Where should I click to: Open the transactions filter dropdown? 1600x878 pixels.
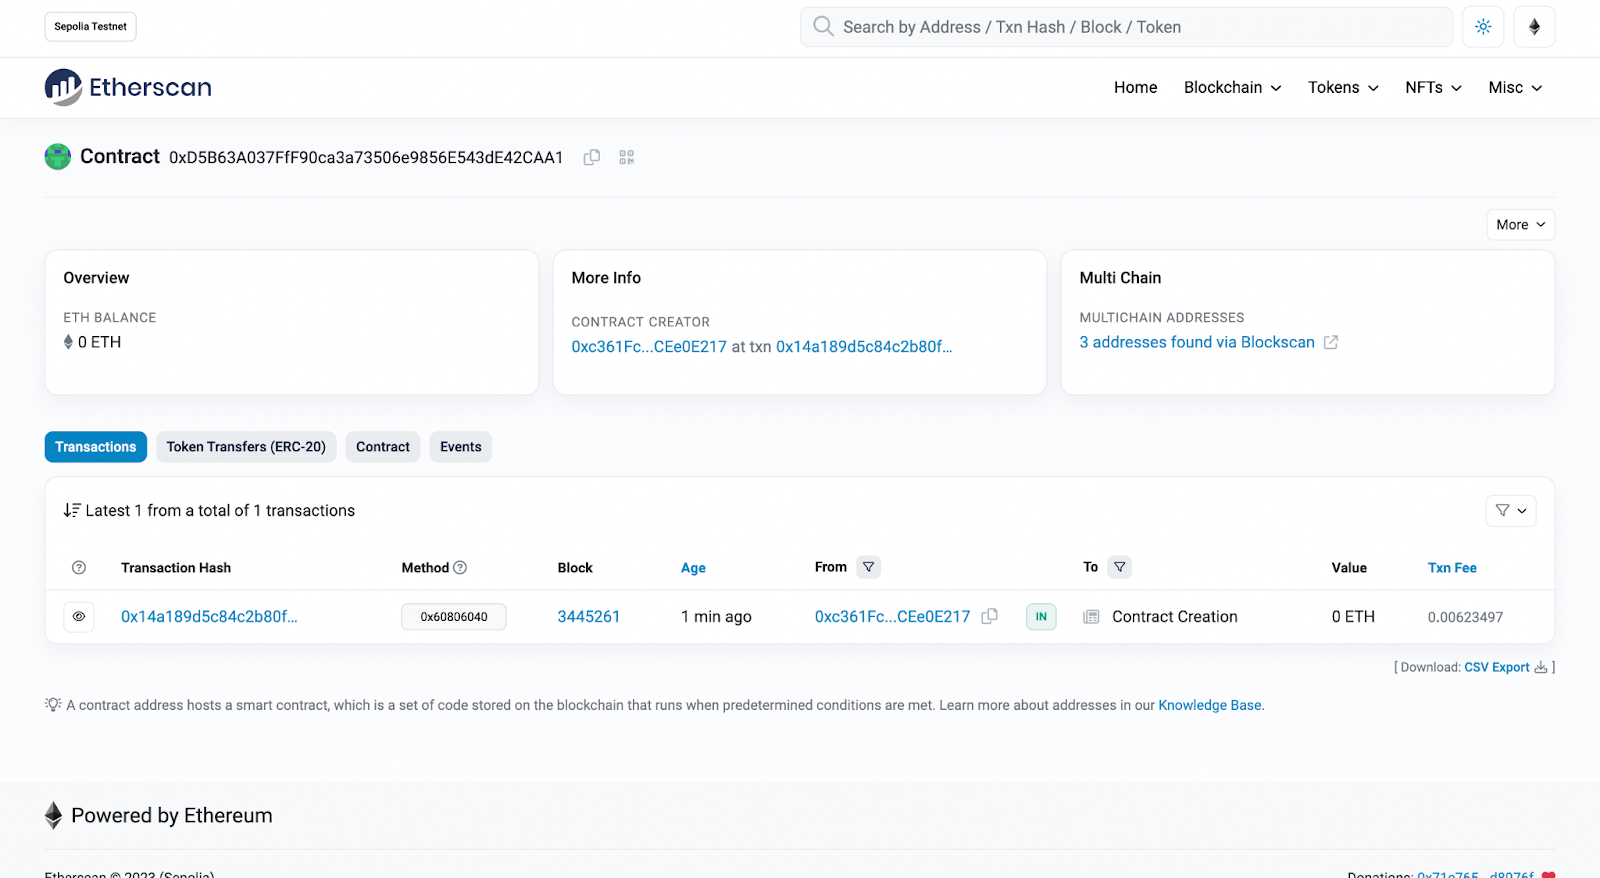tap(1510, 511)
